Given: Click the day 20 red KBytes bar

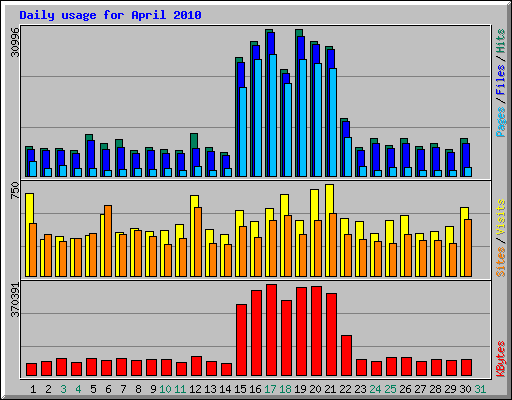Looking at the screenshot, I should pos(316,331).
